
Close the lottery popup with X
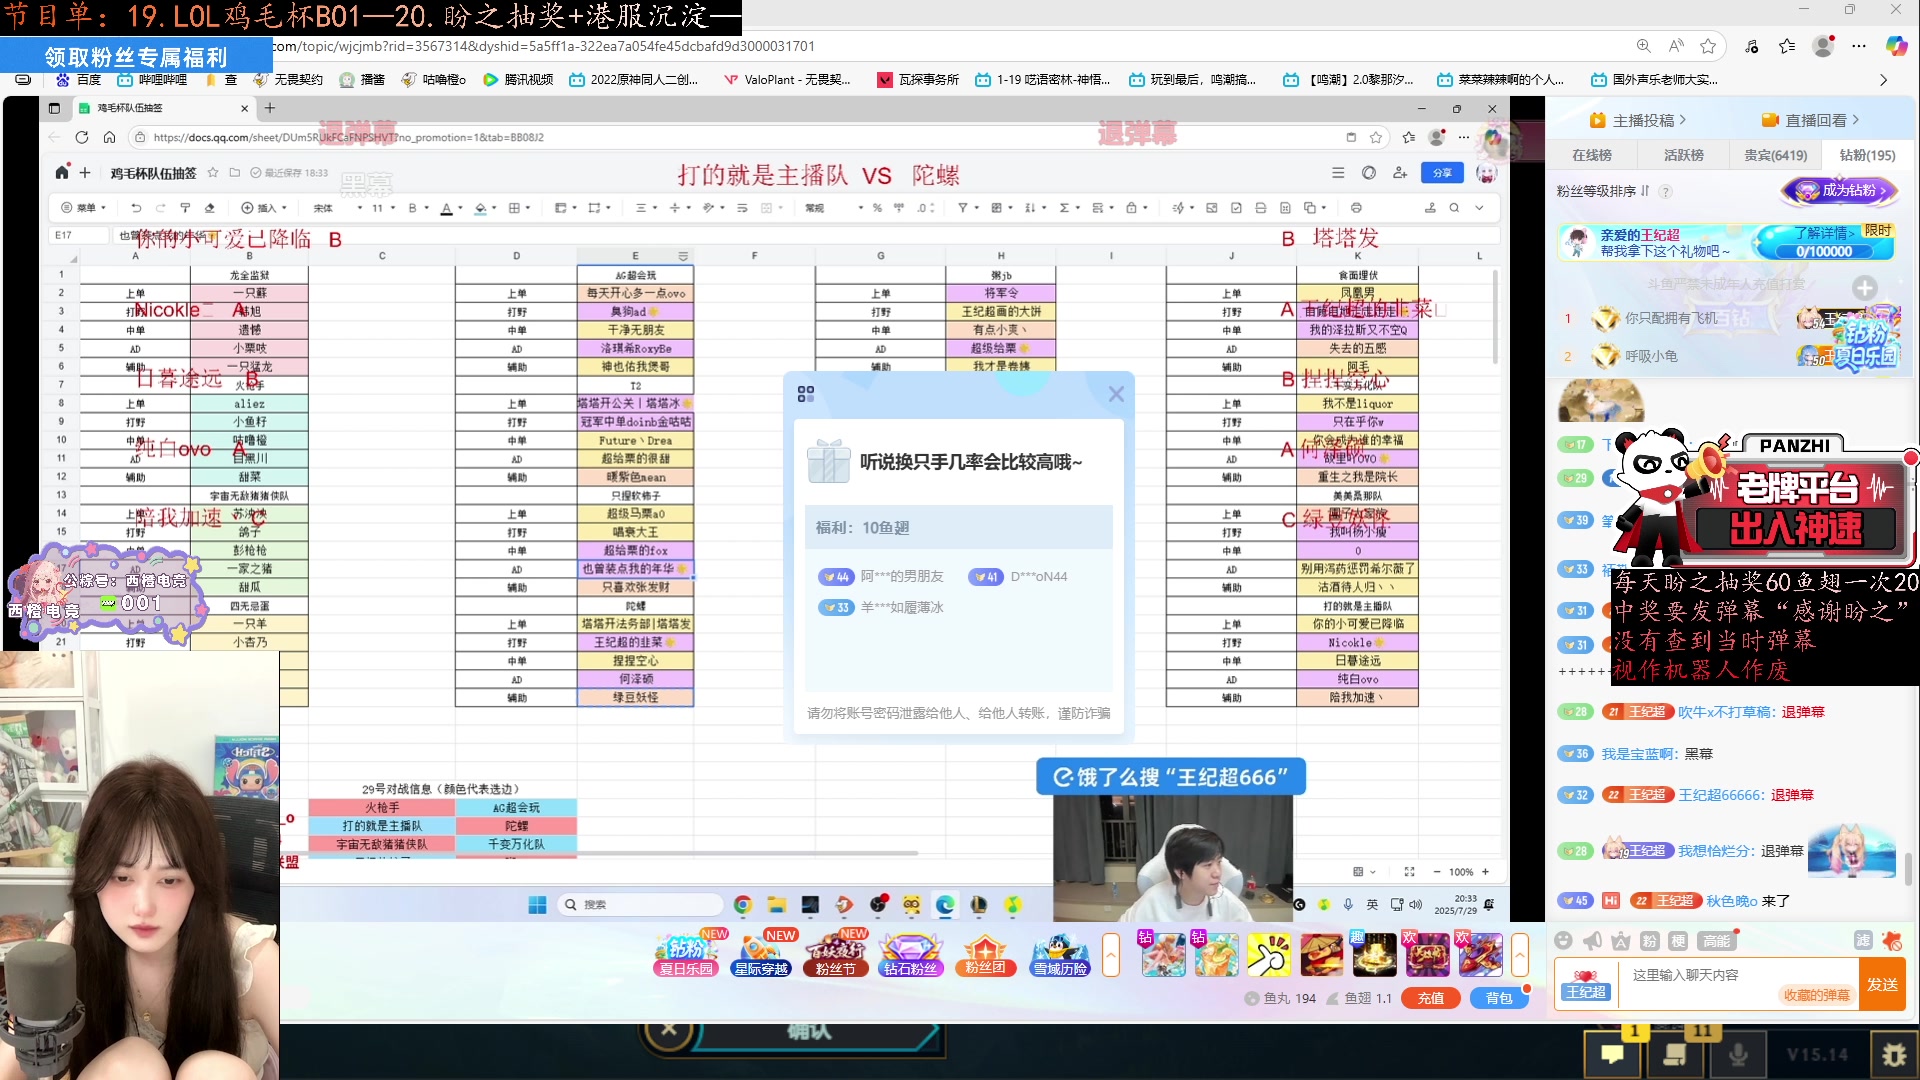click(1116, 394)
